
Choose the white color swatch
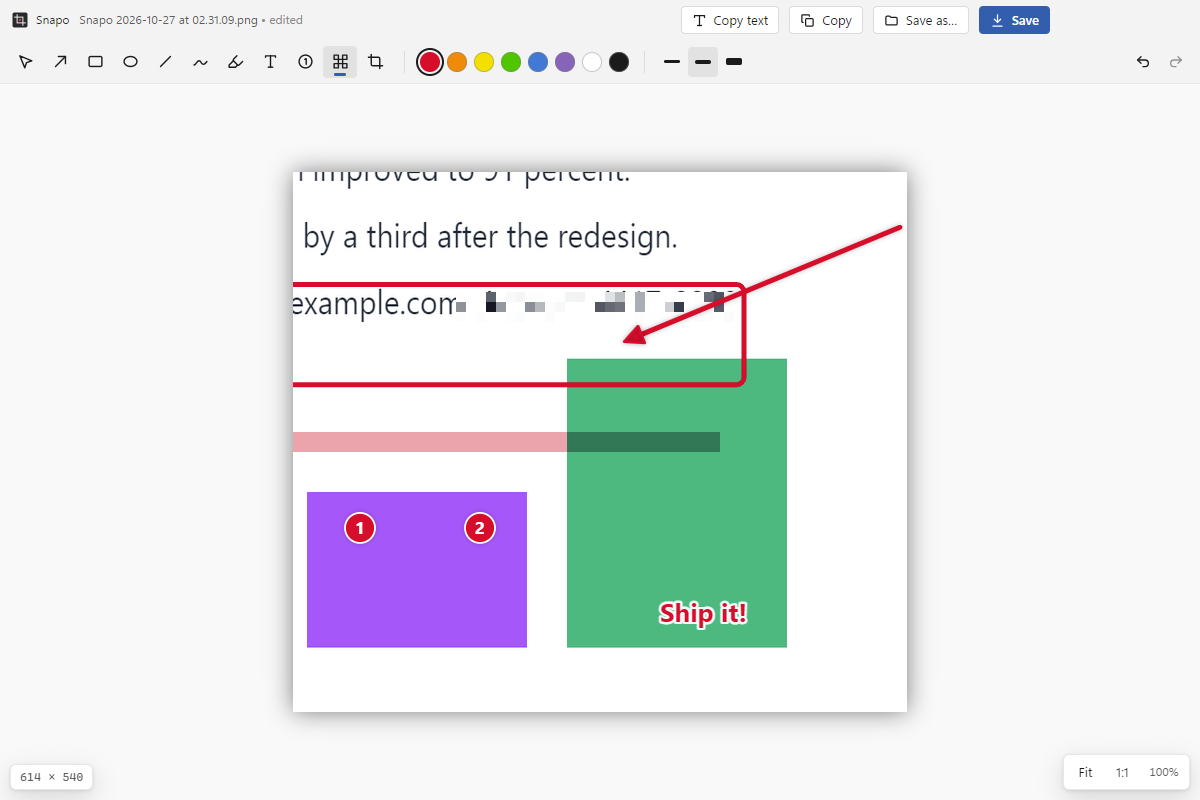pyautogui.click(x=592, y=62)
